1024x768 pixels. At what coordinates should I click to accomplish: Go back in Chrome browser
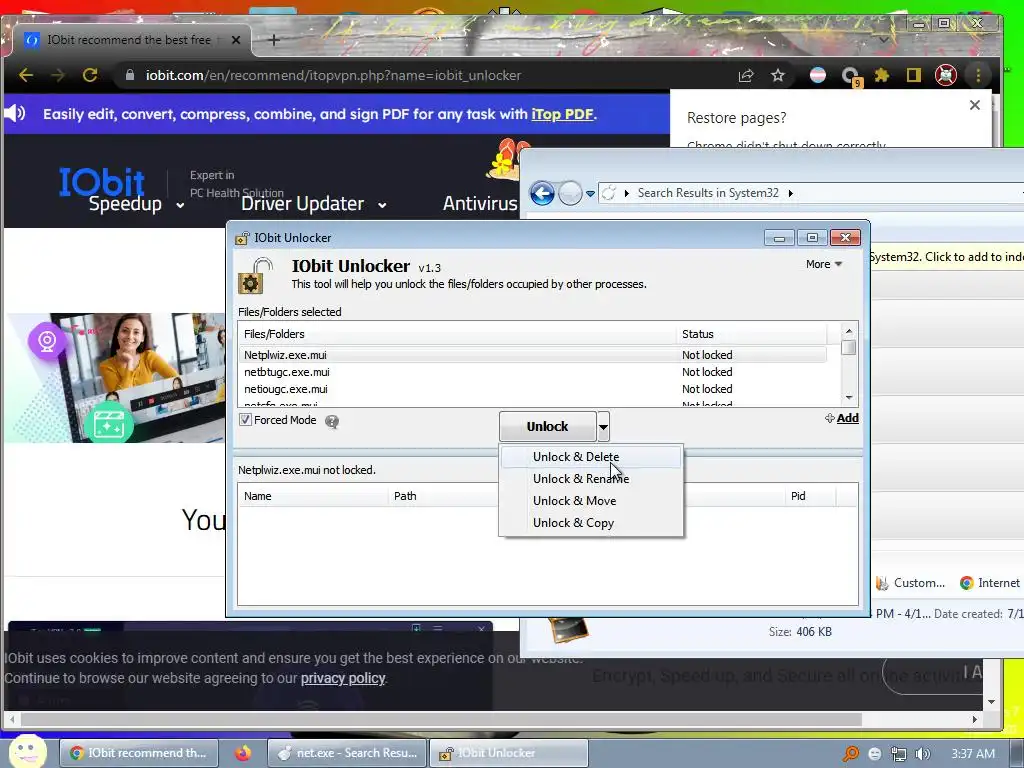[26, 75]
